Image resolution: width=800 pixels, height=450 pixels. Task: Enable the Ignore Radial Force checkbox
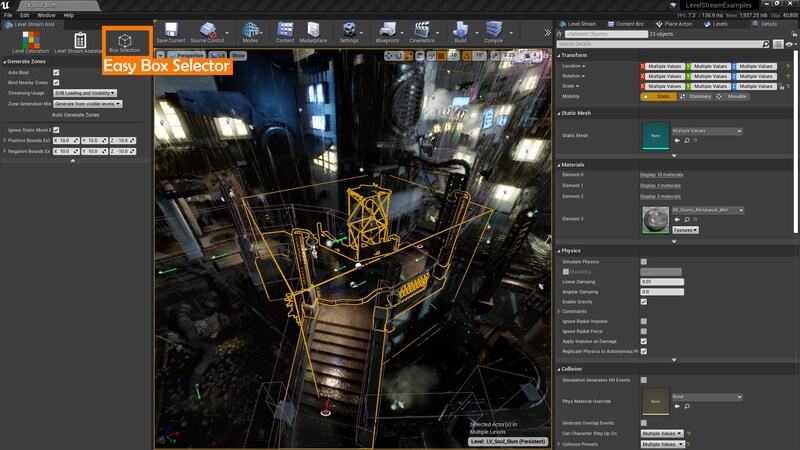tap(644, 332)
